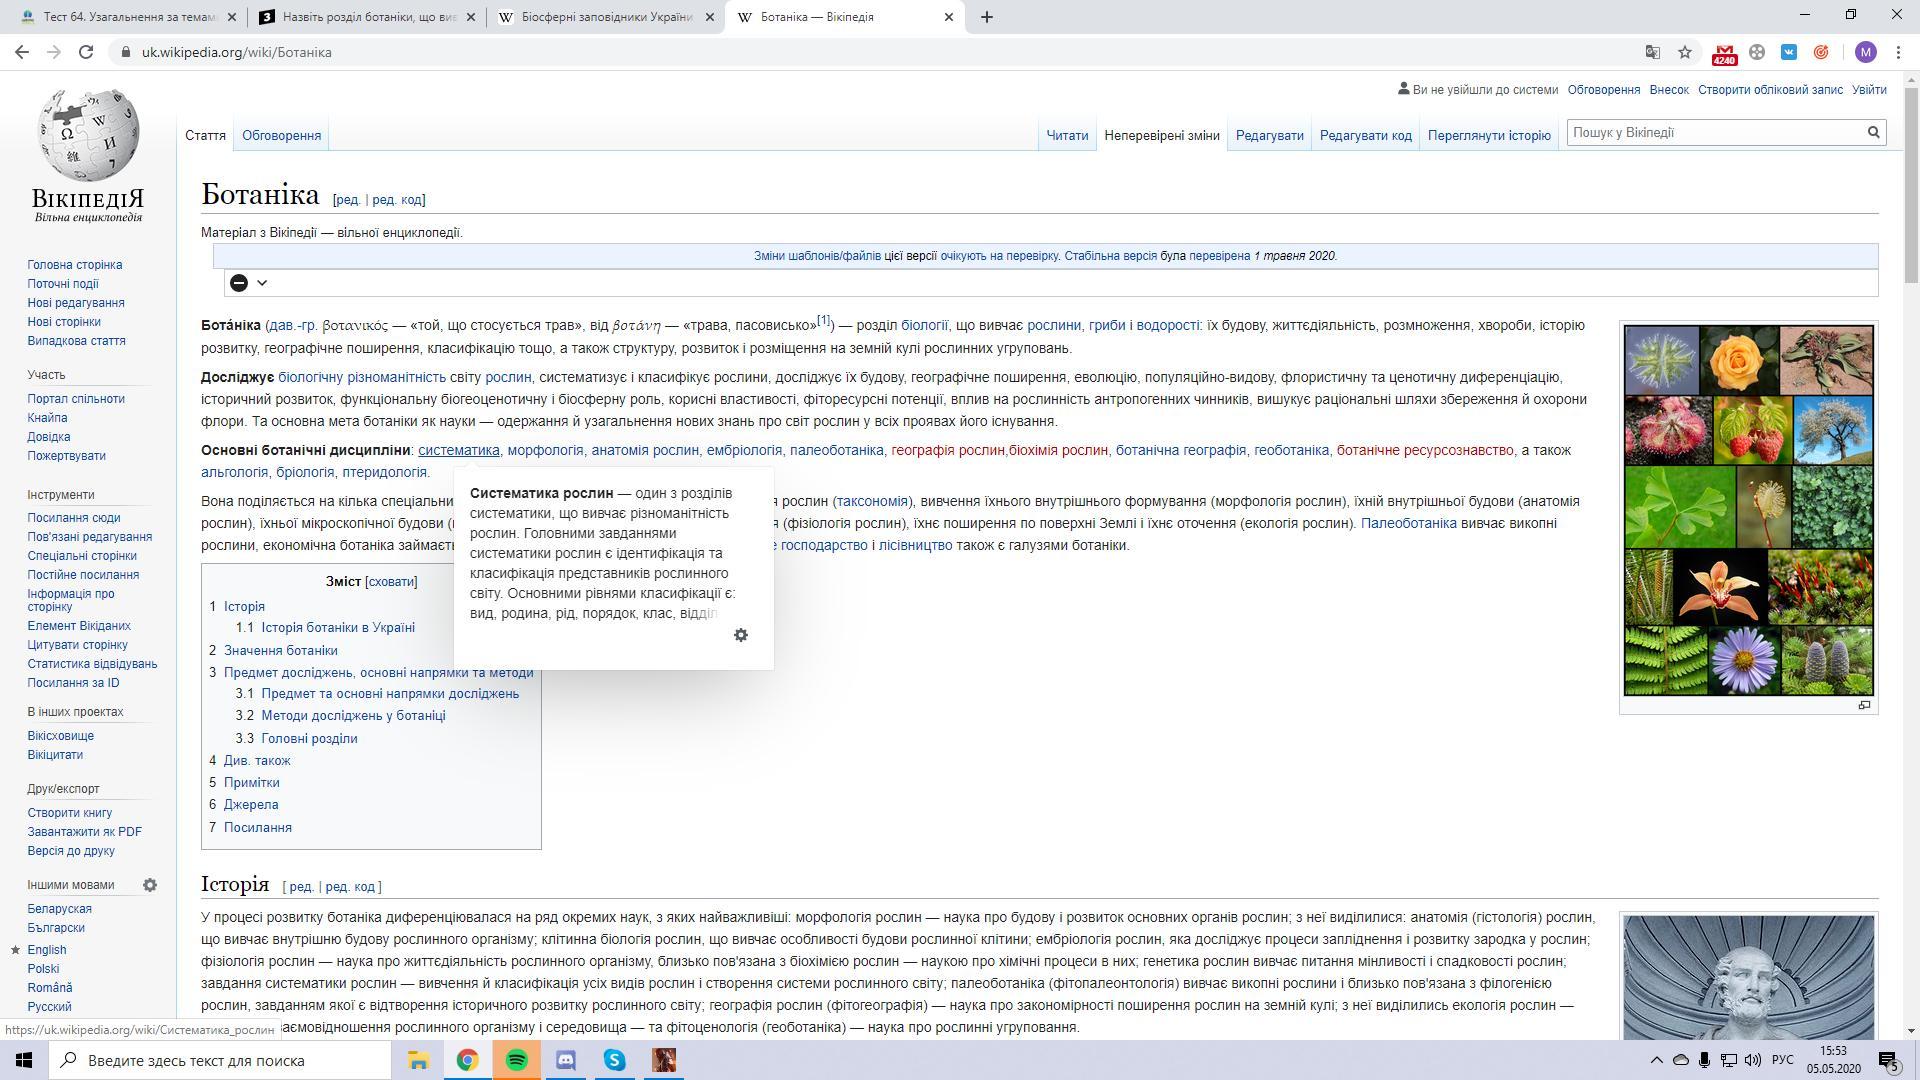Open the Редагувати код tab
The width and height of the screenshot is (1920, 1080).
click(x=1365, y=135)
